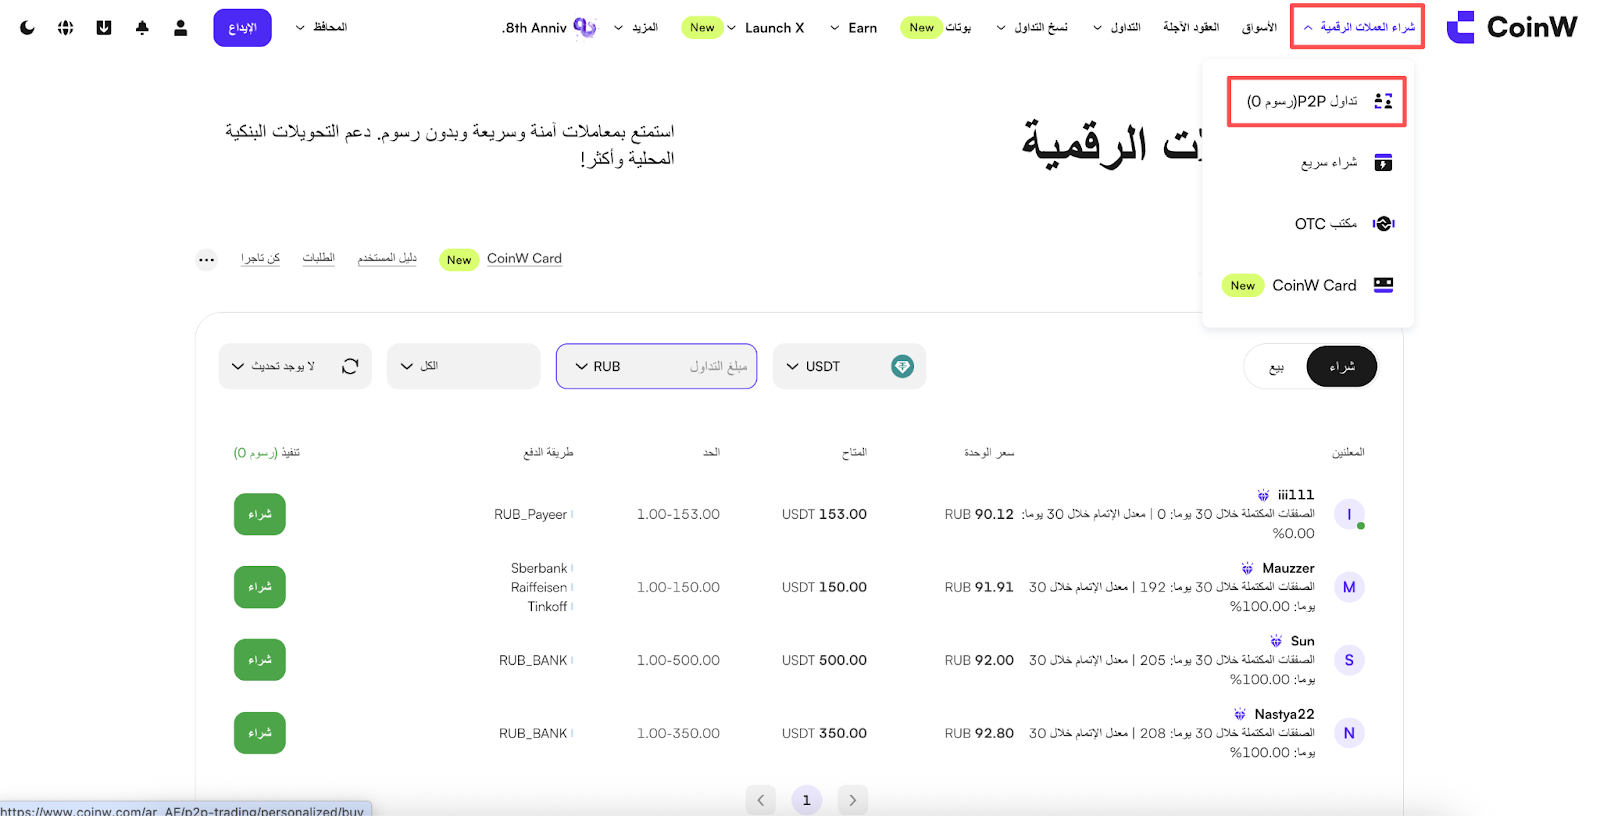Click the refresh arrows icon
Screen dimensions: 1600x816
coord(350,366)
